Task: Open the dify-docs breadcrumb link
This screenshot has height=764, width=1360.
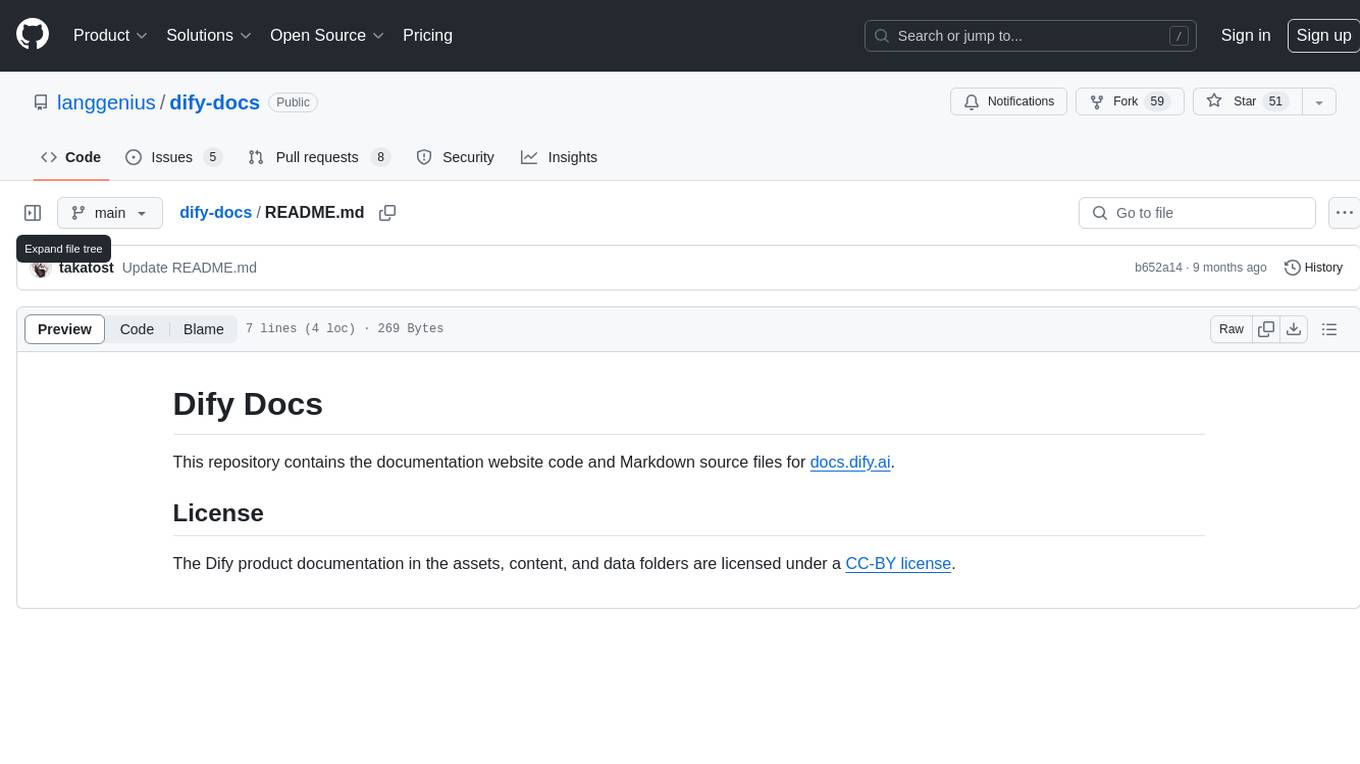Action: [216, 213]
